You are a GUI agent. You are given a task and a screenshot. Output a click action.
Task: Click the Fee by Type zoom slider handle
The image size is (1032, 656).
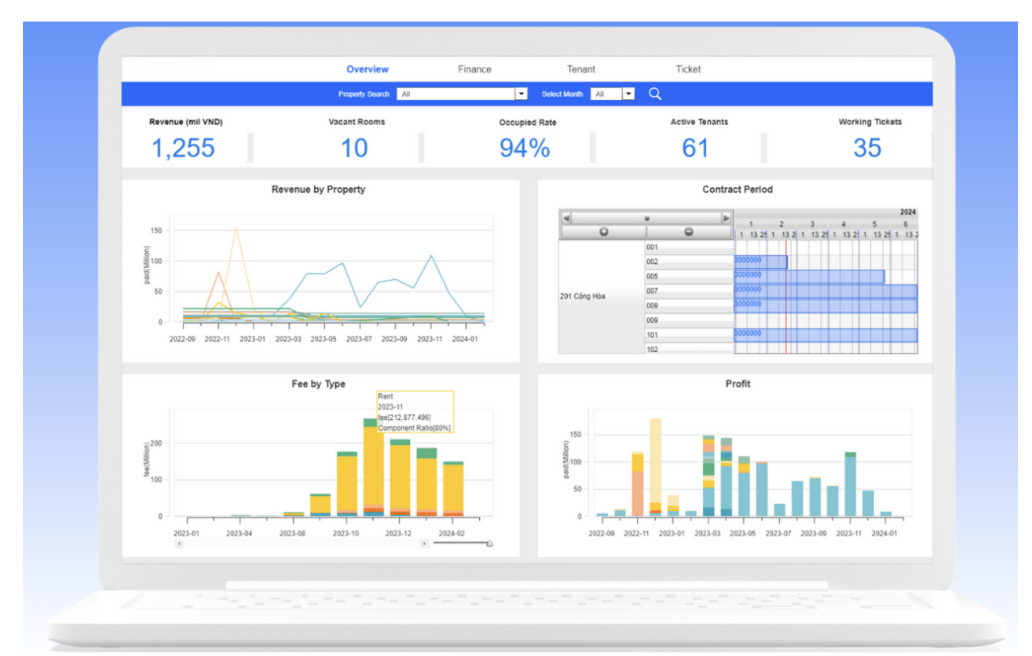pyautogui.click(x=489, y=544)
